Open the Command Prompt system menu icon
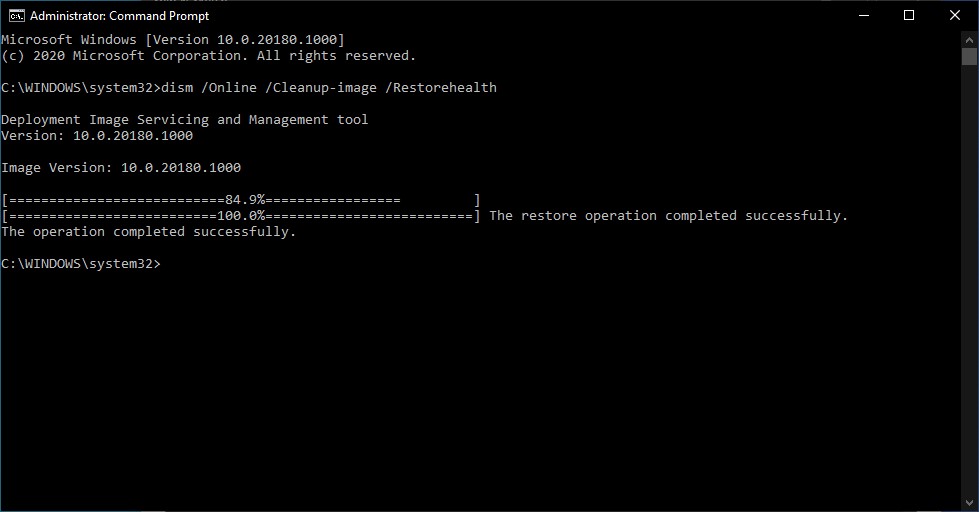Image resolution: width=979 pixels, height=512 pixels. [16, 16]
